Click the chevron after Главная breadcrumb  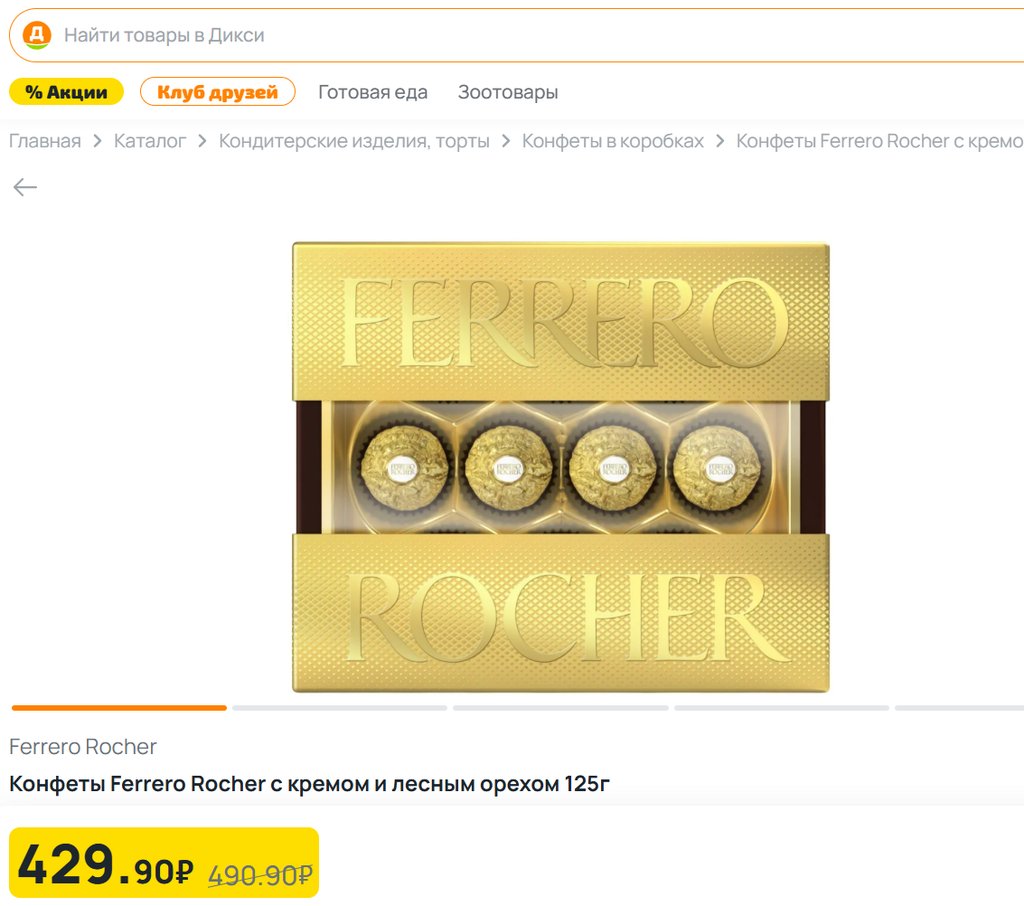[x=97, y=141]
